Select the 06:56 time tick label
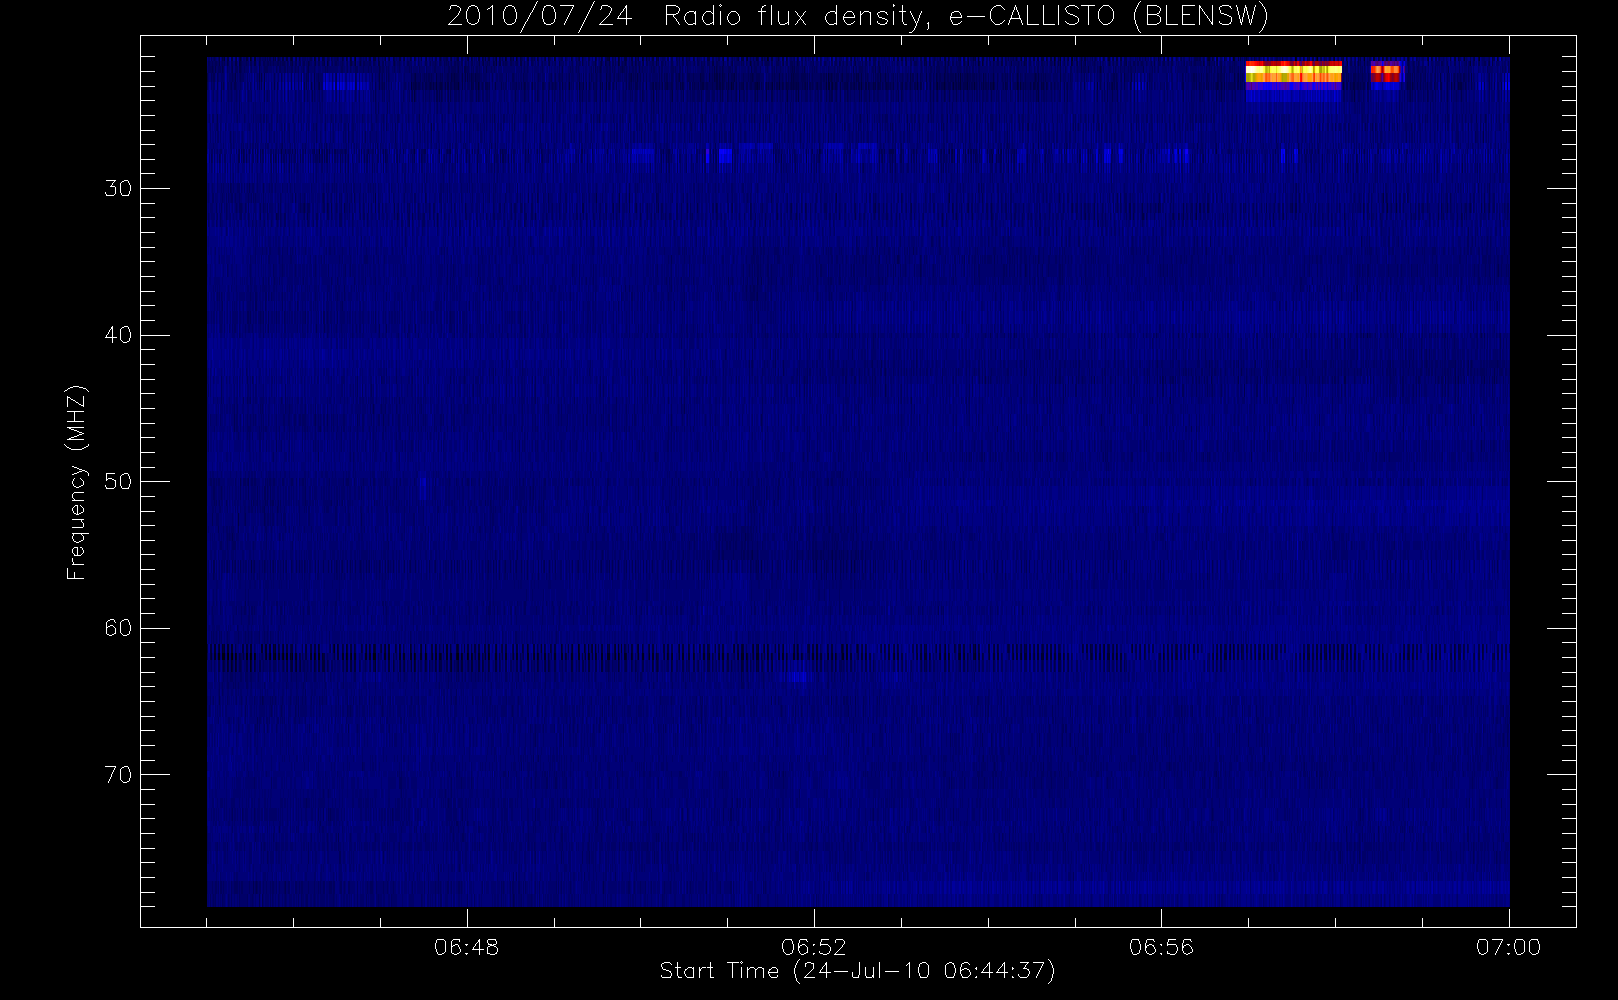The image size is (1618, 1000). 1161,946
